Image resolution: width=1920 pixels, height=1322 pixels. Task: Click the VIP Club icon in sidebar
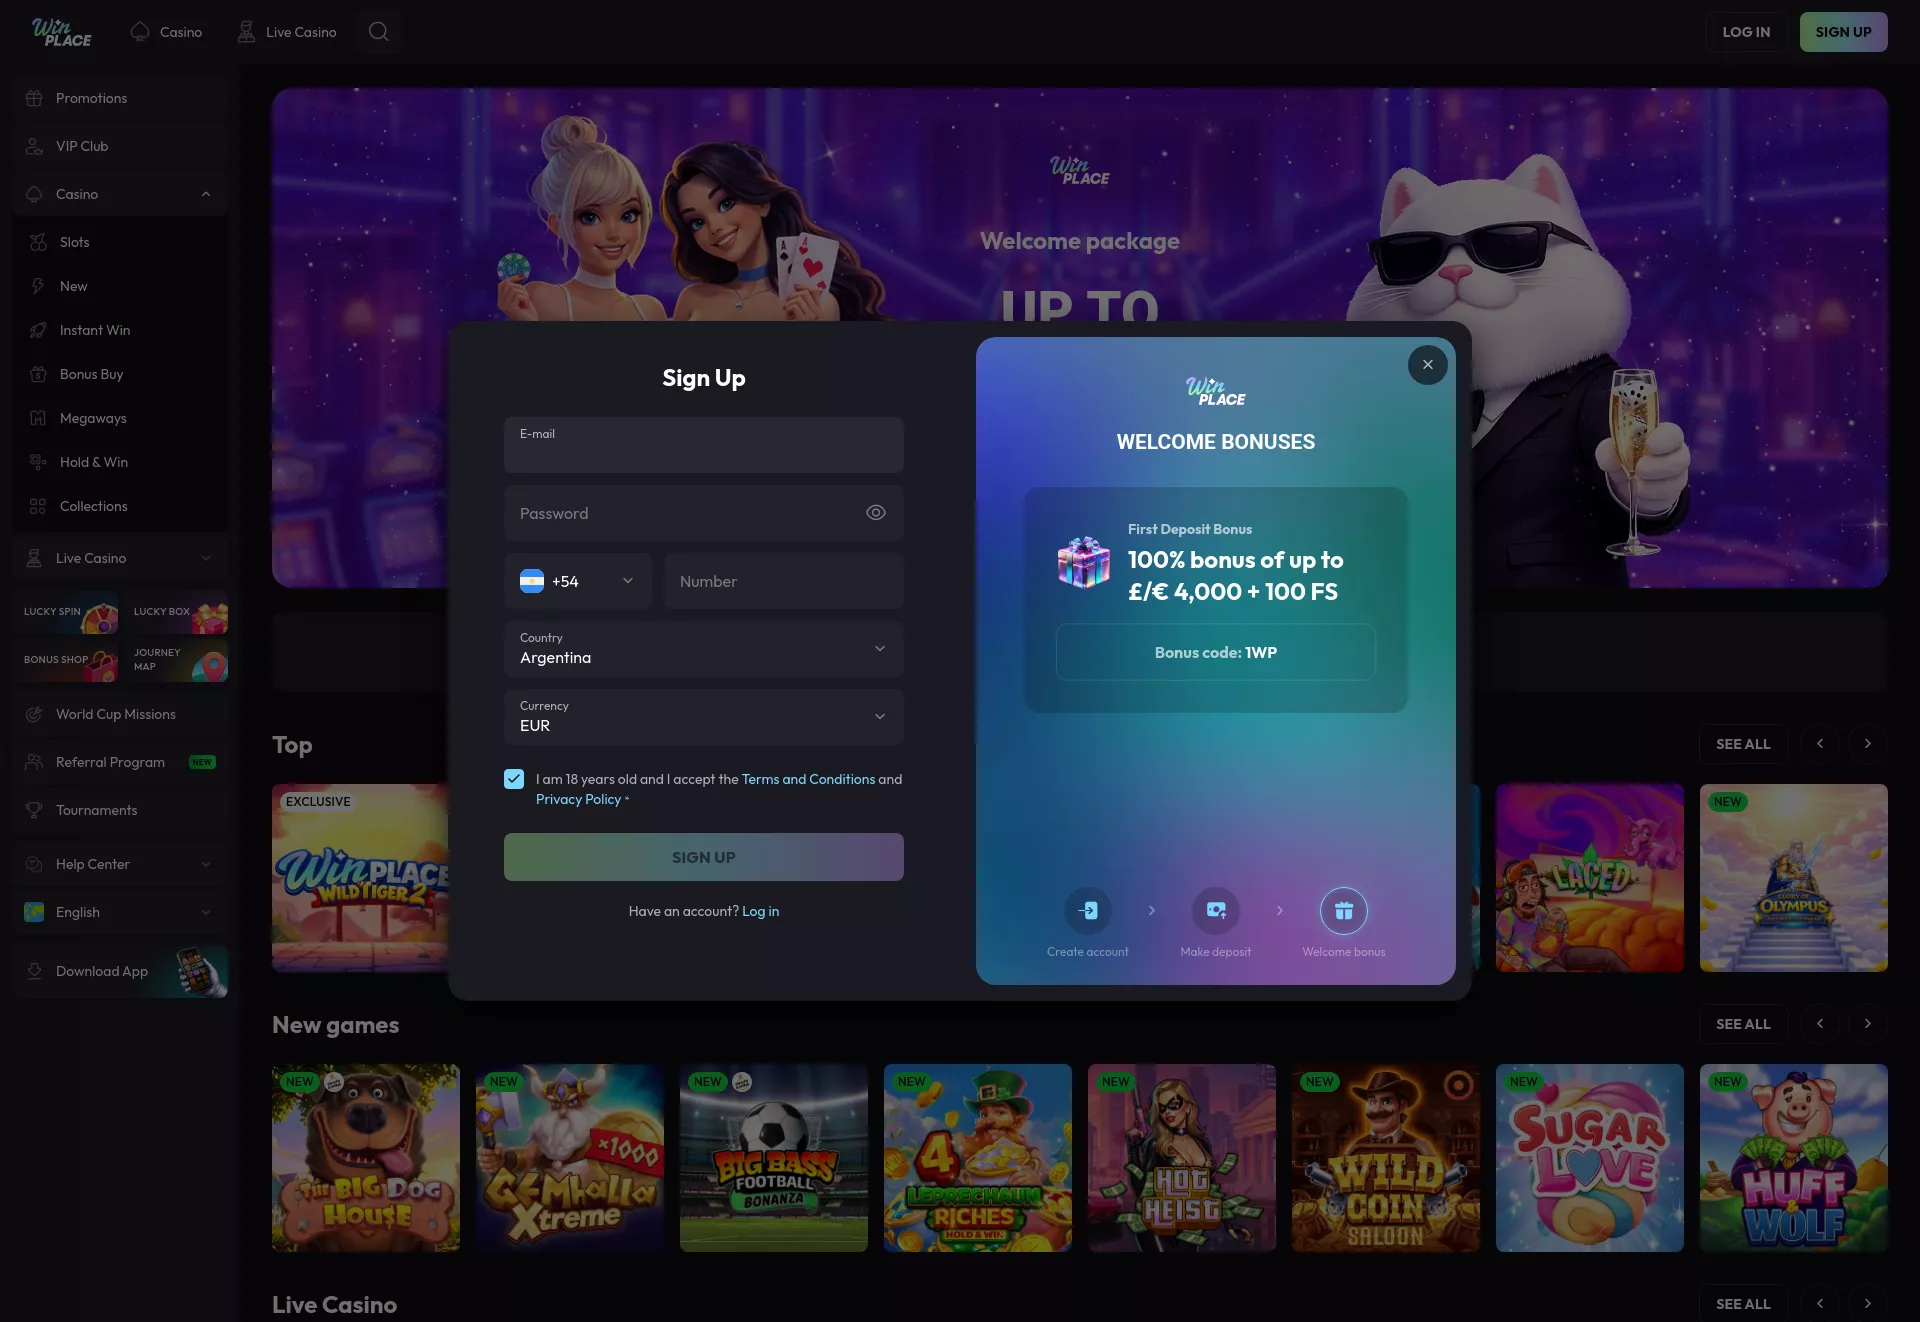click(x=34, y=146)
